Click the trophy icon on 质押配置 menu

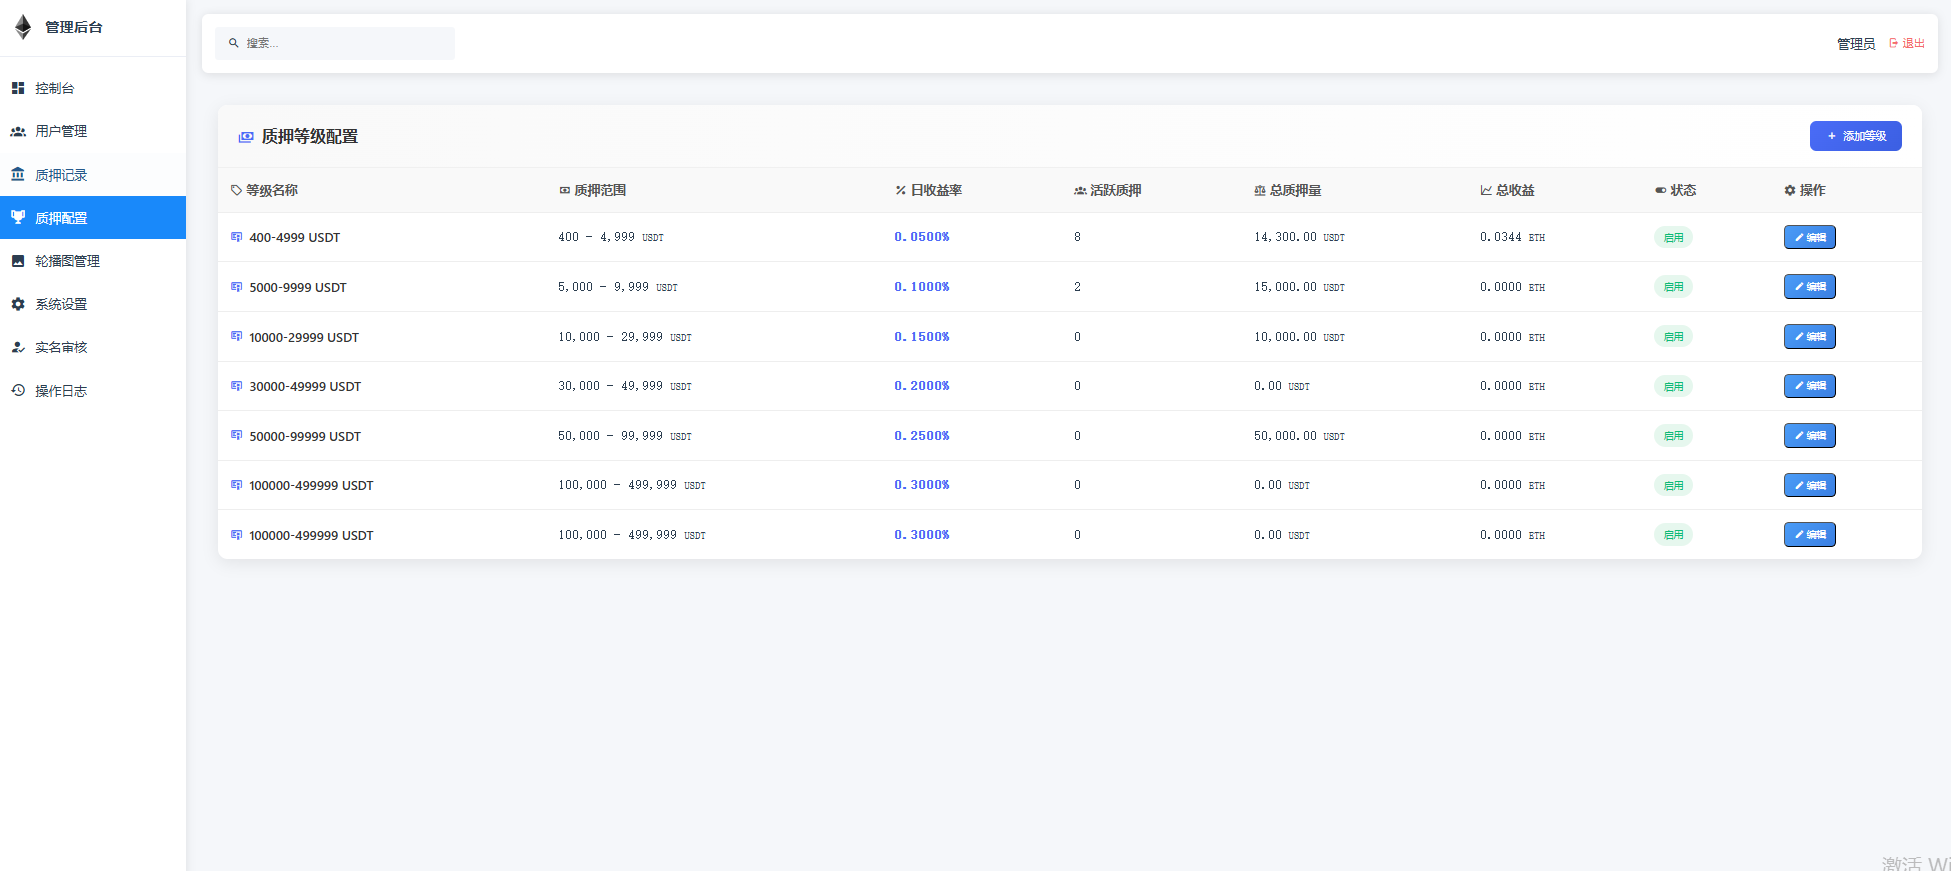click(18, 218)
